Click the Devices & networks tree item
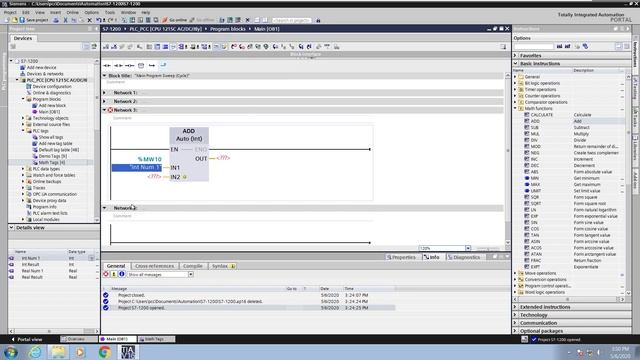The height and width of the screenshot is (360, 640). point(45,74)
